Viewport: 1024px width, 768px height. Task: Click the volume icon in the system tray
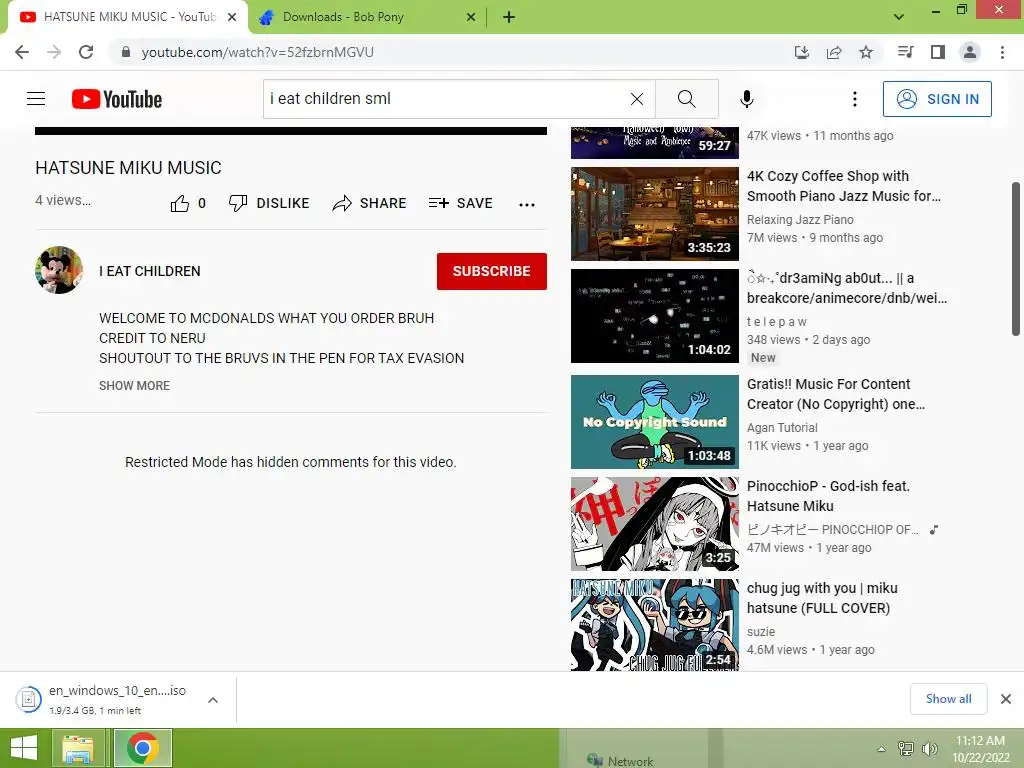point(929,748)
